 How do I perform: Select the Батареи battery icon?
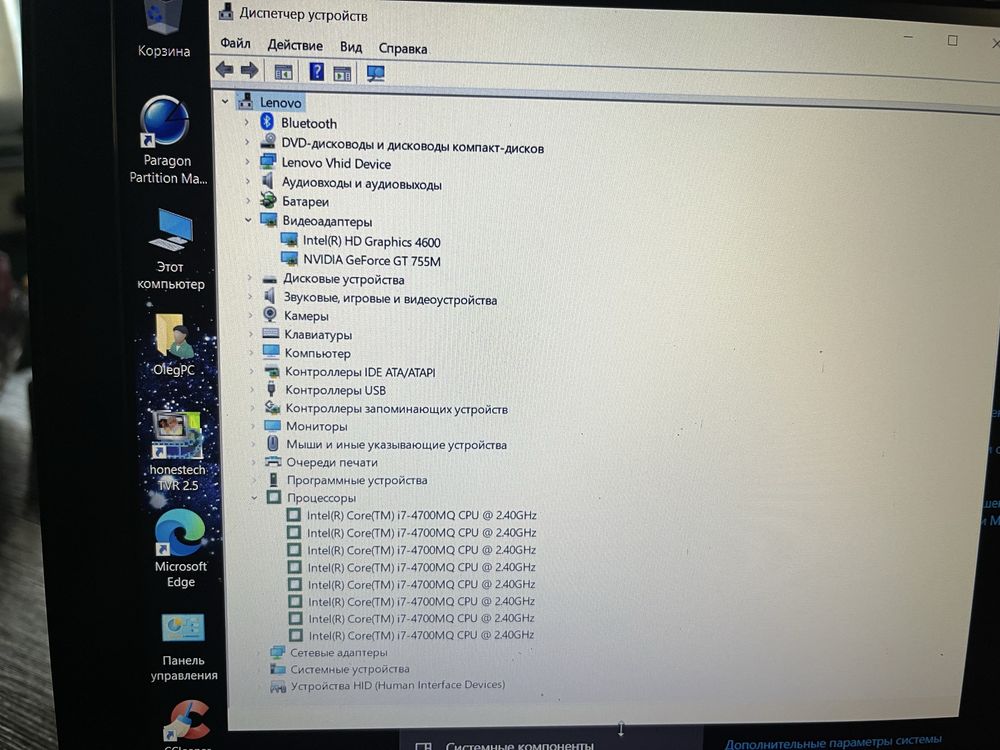(x=268, y=200)
